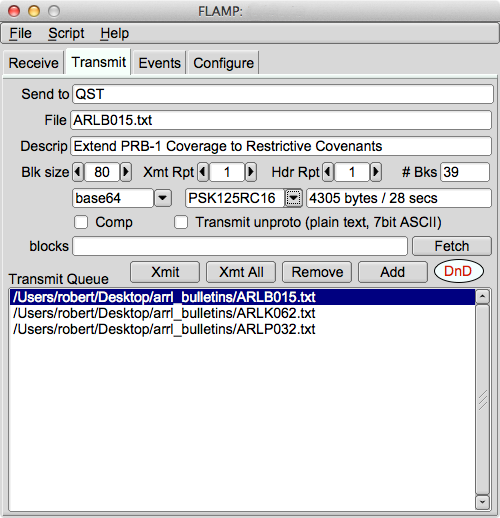The width and height of the screenshot is (500, 518).
Task: Enable the Comp checkbox
Action: (81, 222)
